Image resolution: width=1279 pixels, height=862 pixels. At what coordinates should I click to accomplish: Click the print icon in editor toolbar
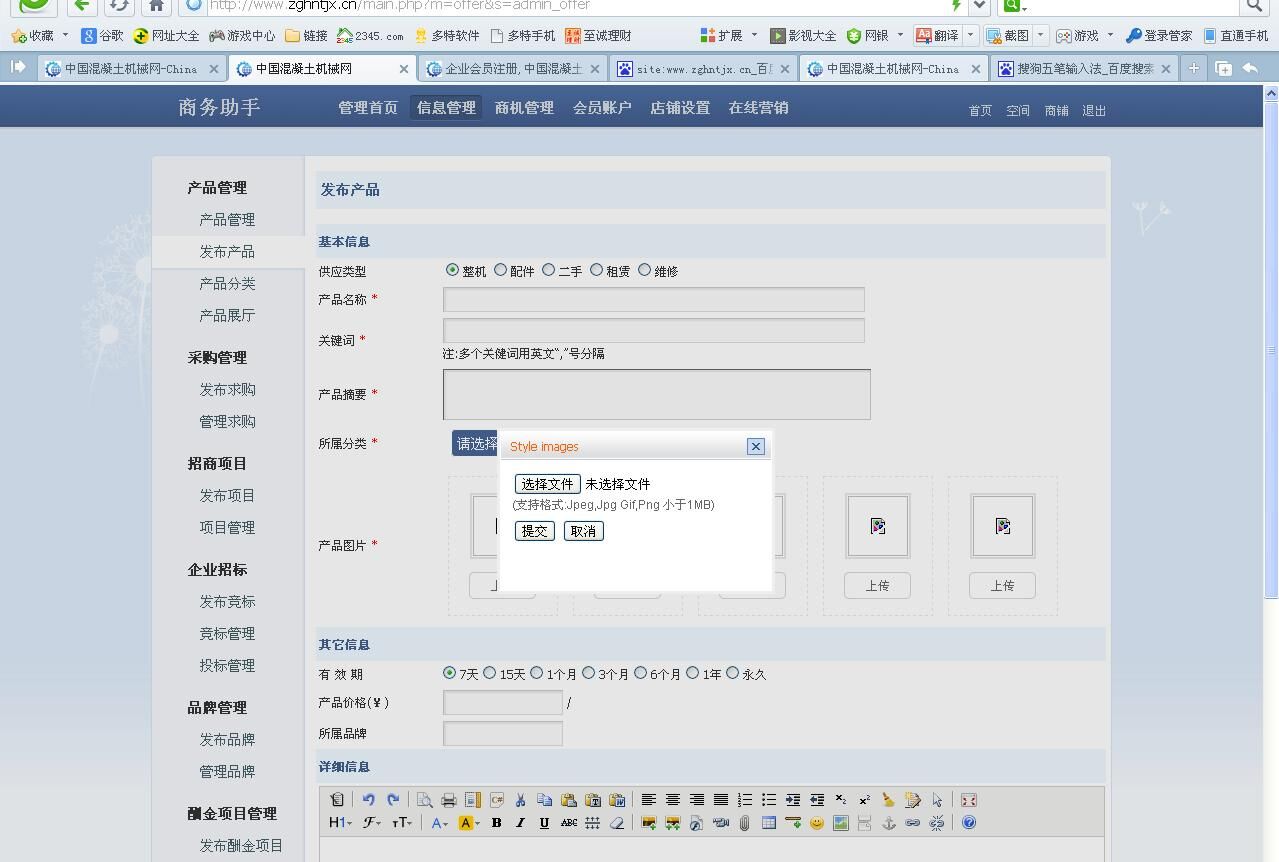448,800
